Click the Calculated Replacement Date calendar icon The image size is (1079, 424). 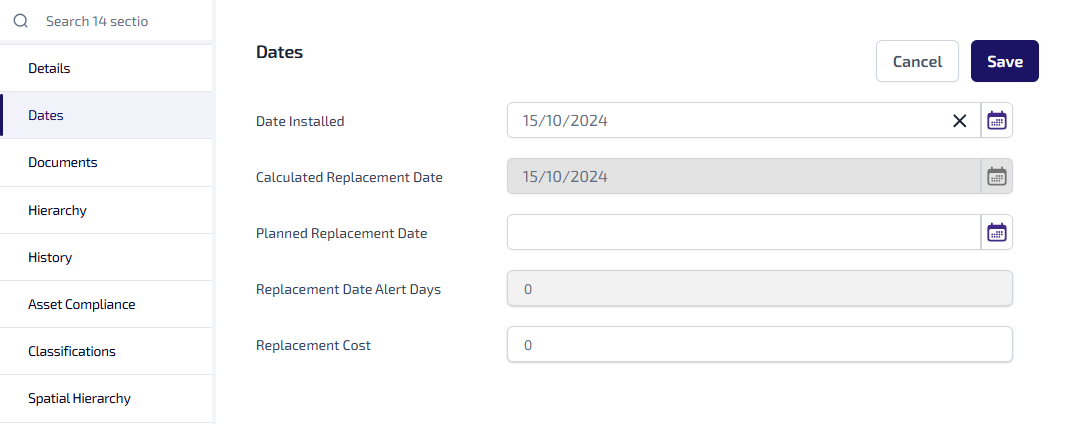point(996,177)
